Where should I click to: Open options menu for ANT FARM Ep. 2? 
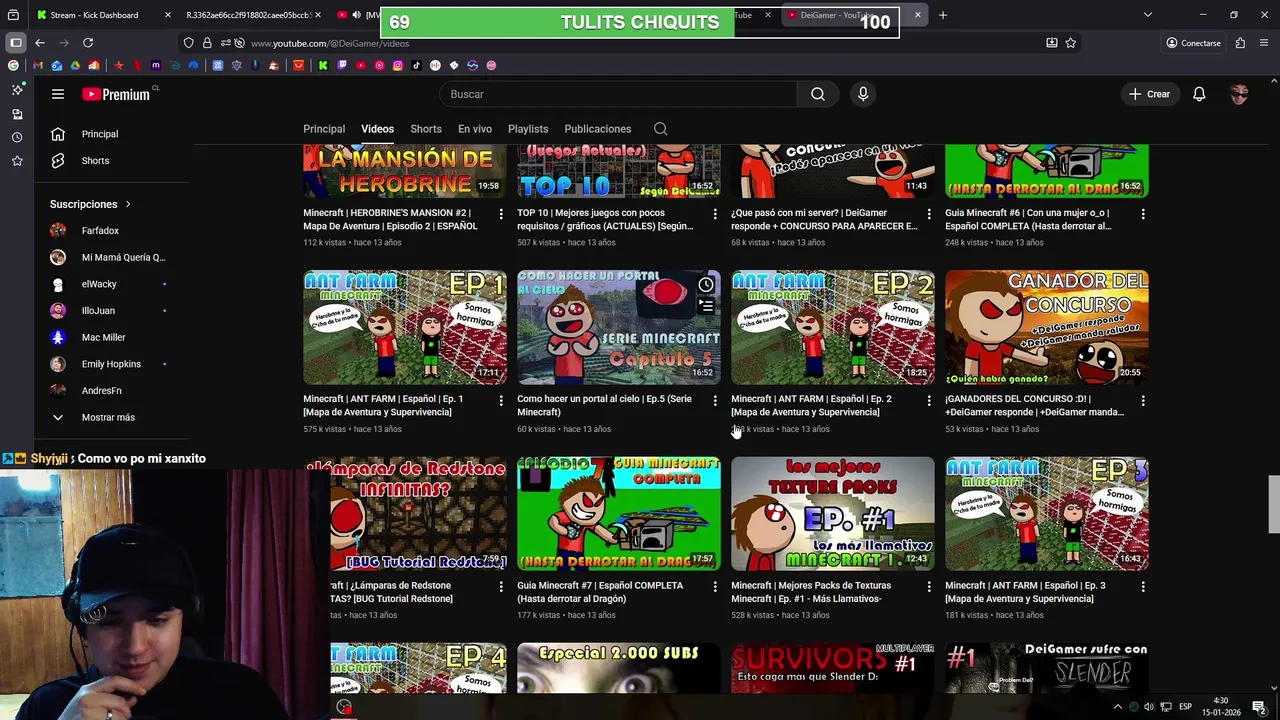click(929, 400)
